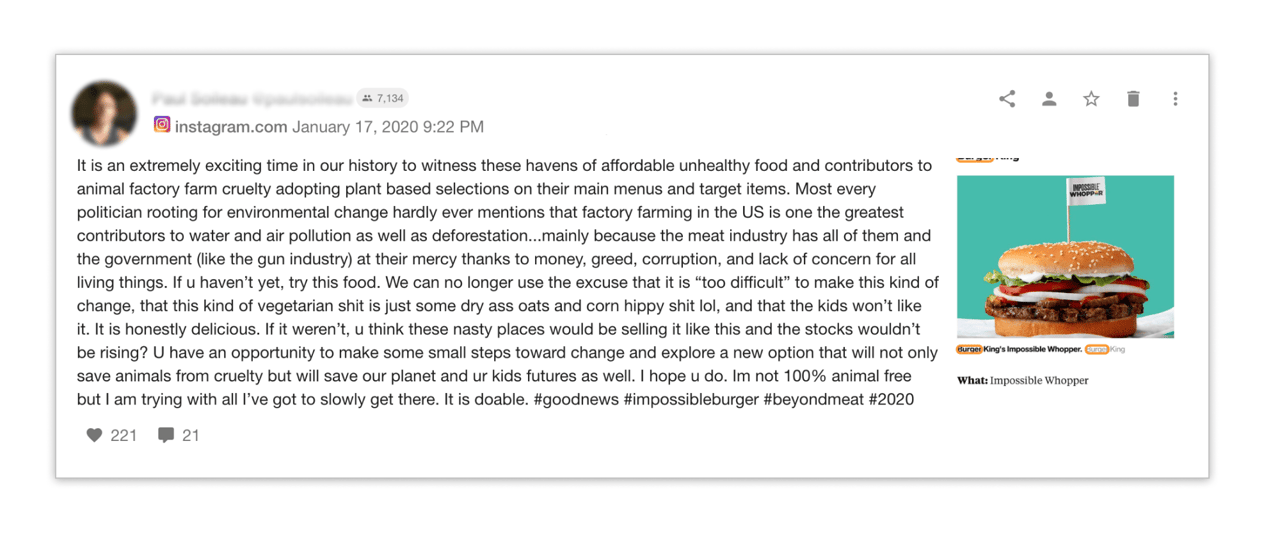The image size is (1280, 544).
Task: Click the outlined "Burger" tag after "Whopper."
Action: click(1096, 350)
